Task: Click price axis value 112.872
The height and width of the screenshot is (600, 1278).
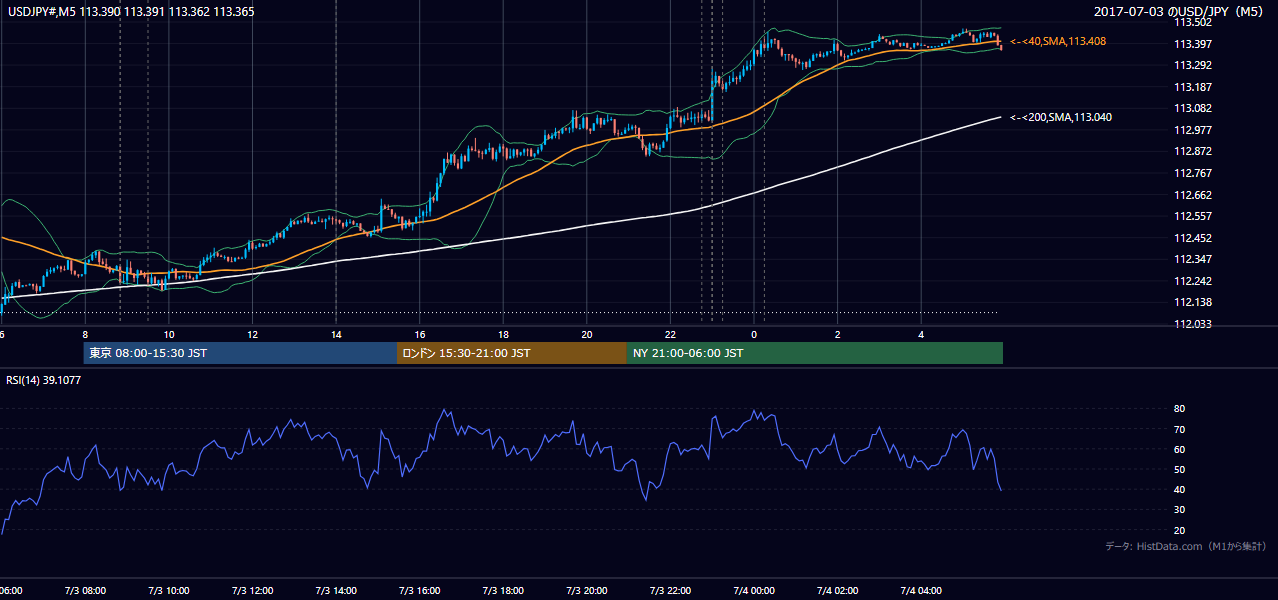Action: coord(1192,151)
